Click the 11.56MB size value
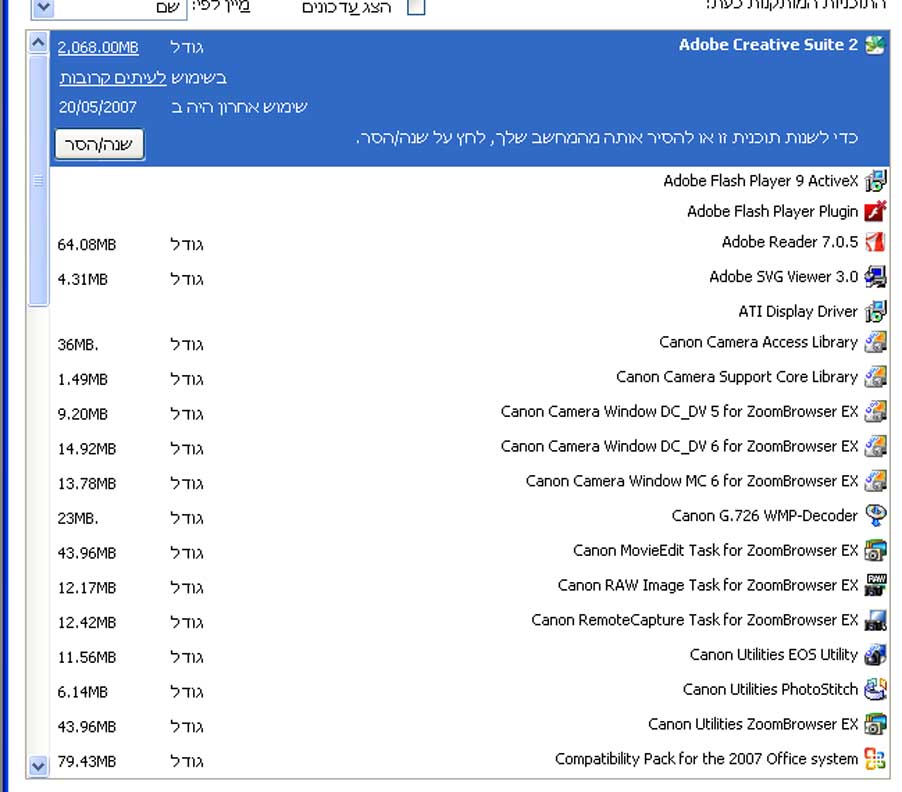The width and height of the screenshot is (902, 792). pos(87,657)
